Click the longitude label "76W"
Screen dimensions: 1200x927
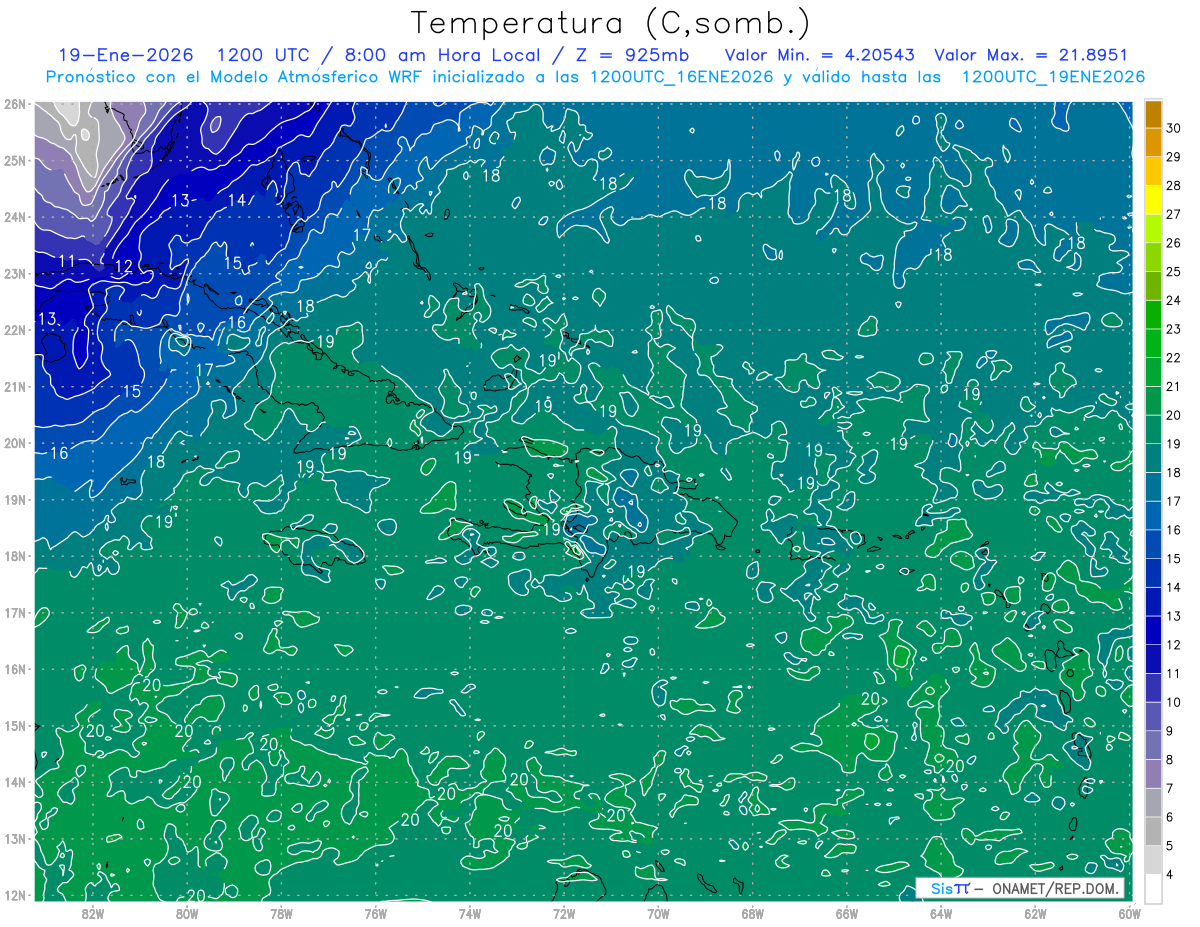click(375, 913)
